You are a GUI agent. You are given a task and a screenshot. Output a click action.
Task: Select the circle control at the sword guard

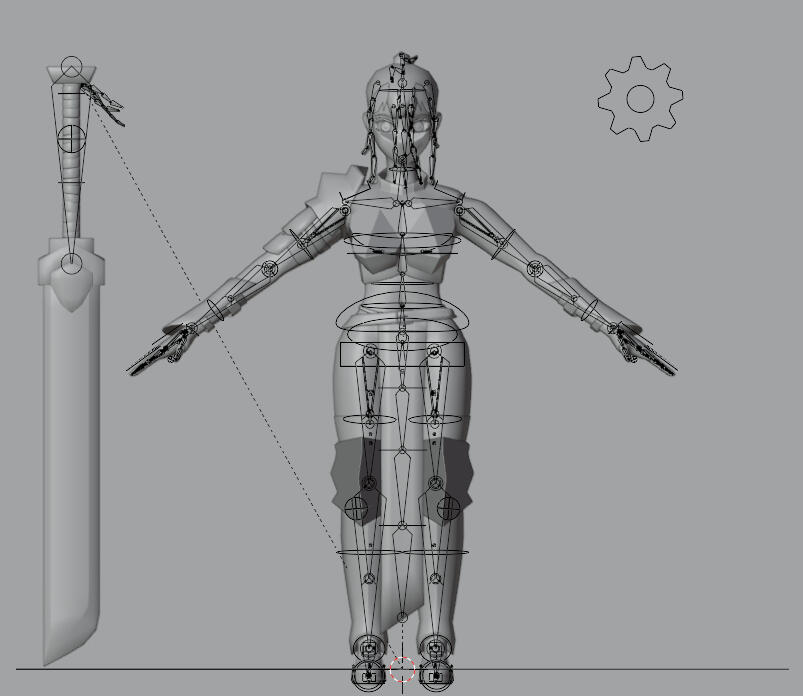[71, 263]
